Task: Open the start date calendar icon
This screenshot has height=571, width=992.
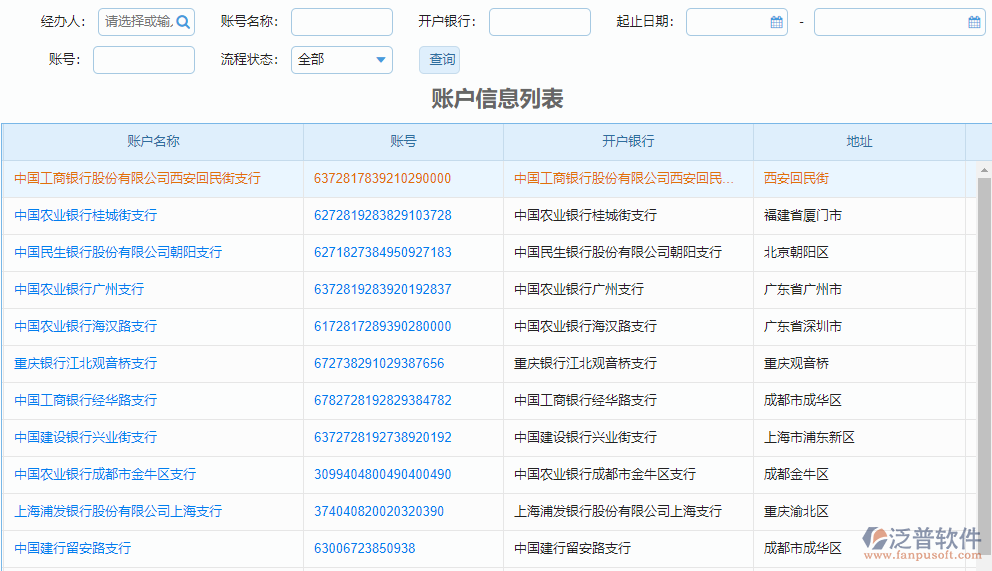Action: [x=776, y=22]
